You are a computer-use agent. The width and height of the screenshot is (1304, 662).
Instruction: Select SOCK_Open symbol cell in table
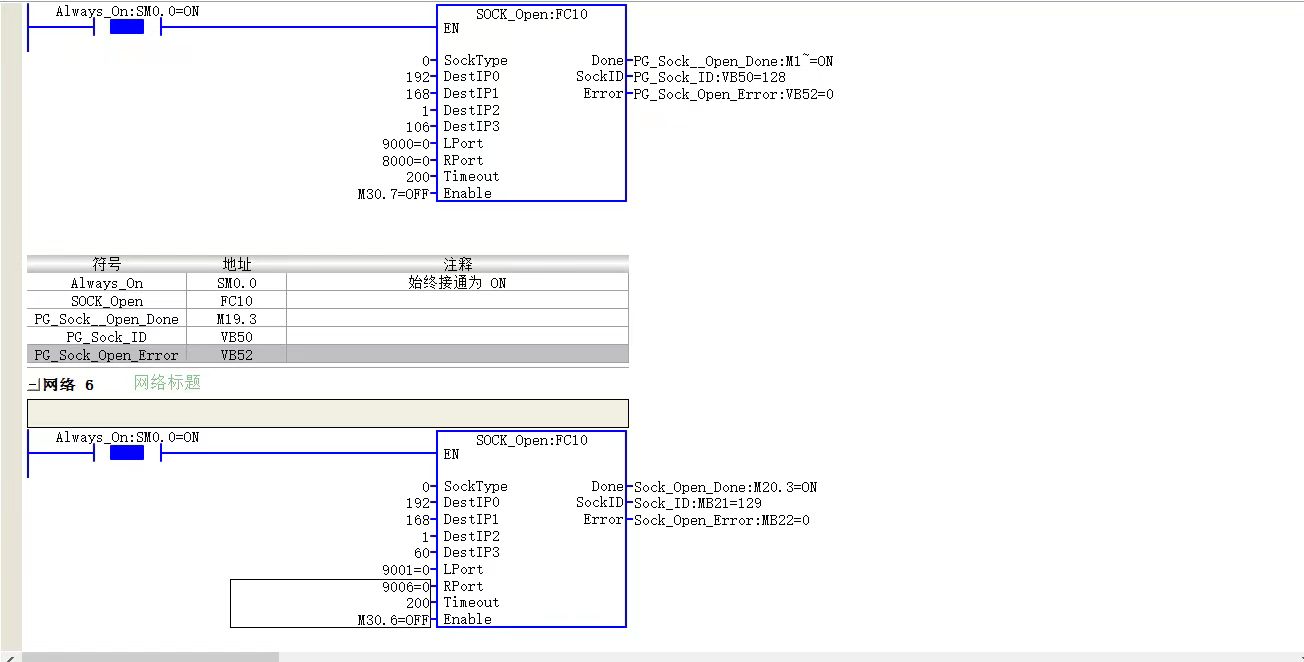(x=107, y=301)
